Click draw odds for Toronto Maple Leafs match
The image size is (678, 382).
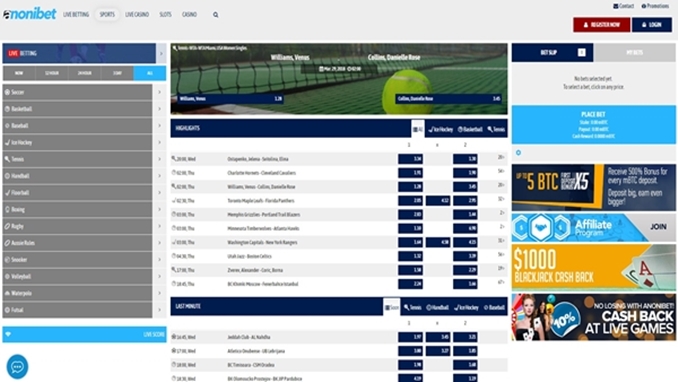438,201
